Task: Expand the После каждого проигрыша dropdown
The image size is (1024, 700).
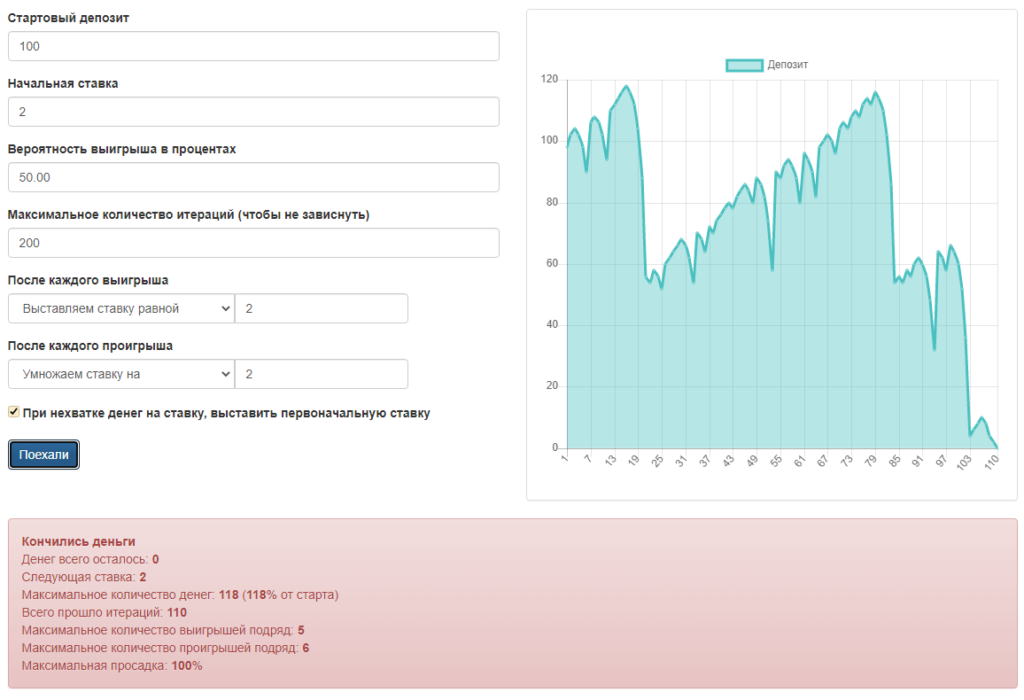Action: [121, 374]
